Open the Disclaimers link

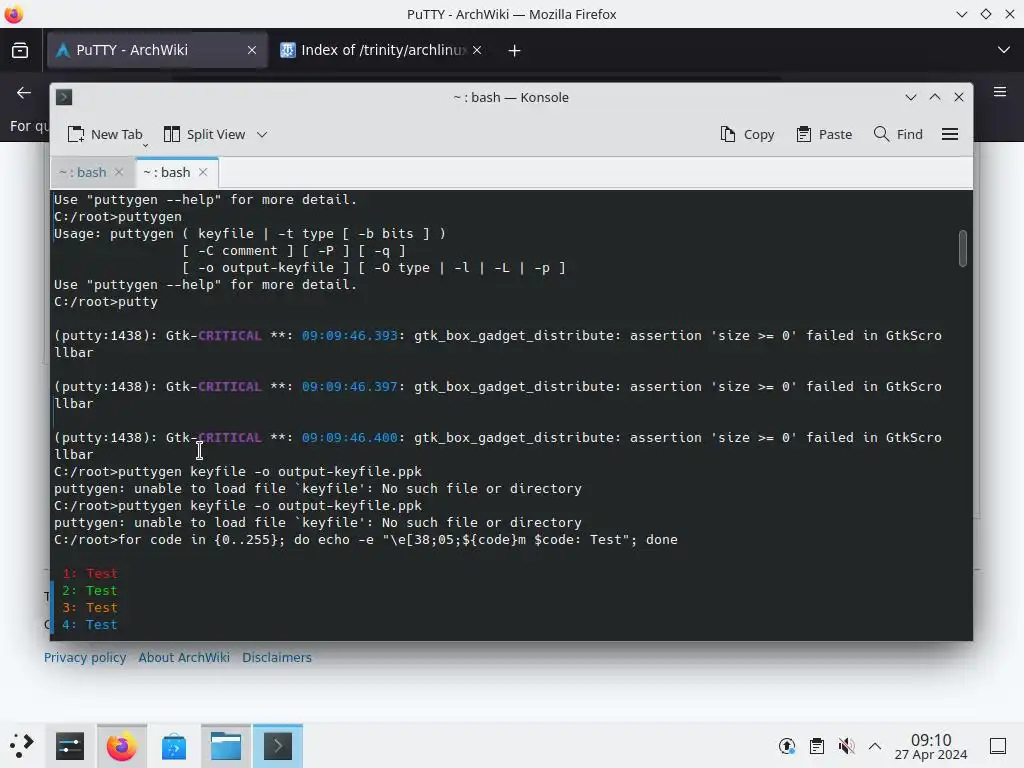tap(277, 658)
